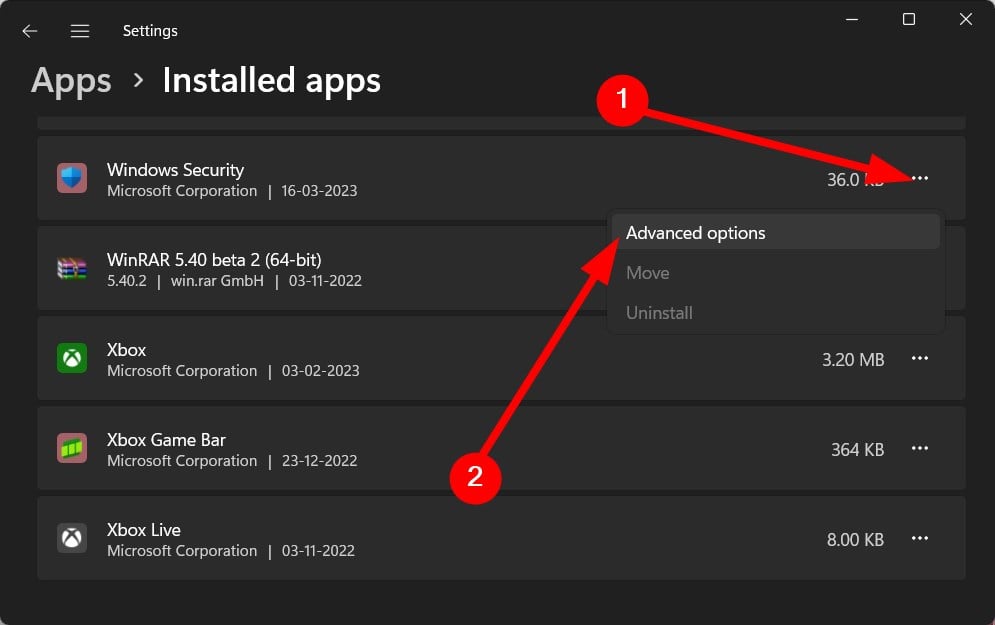Click WinRAR publisher win.rar GmbH
995x625 pixels.
click(x=217, y=281)
